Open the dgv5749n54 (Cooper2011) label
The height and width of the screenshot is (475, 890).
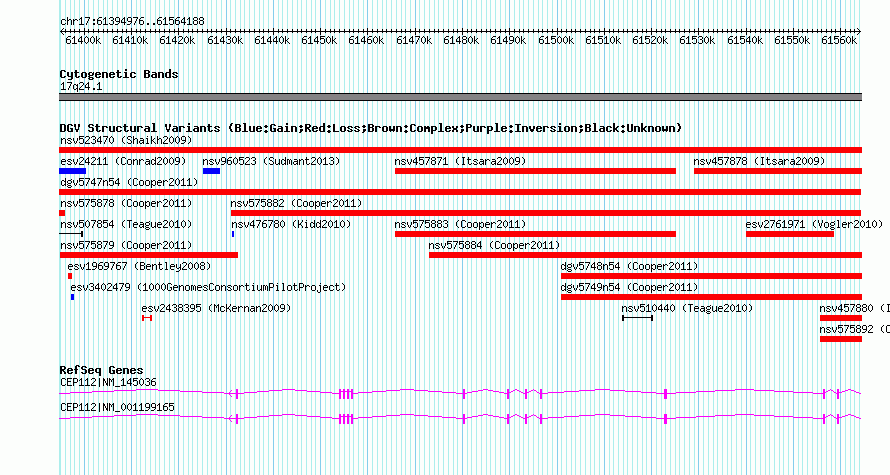pyautogui.click(x=629, y=287)
